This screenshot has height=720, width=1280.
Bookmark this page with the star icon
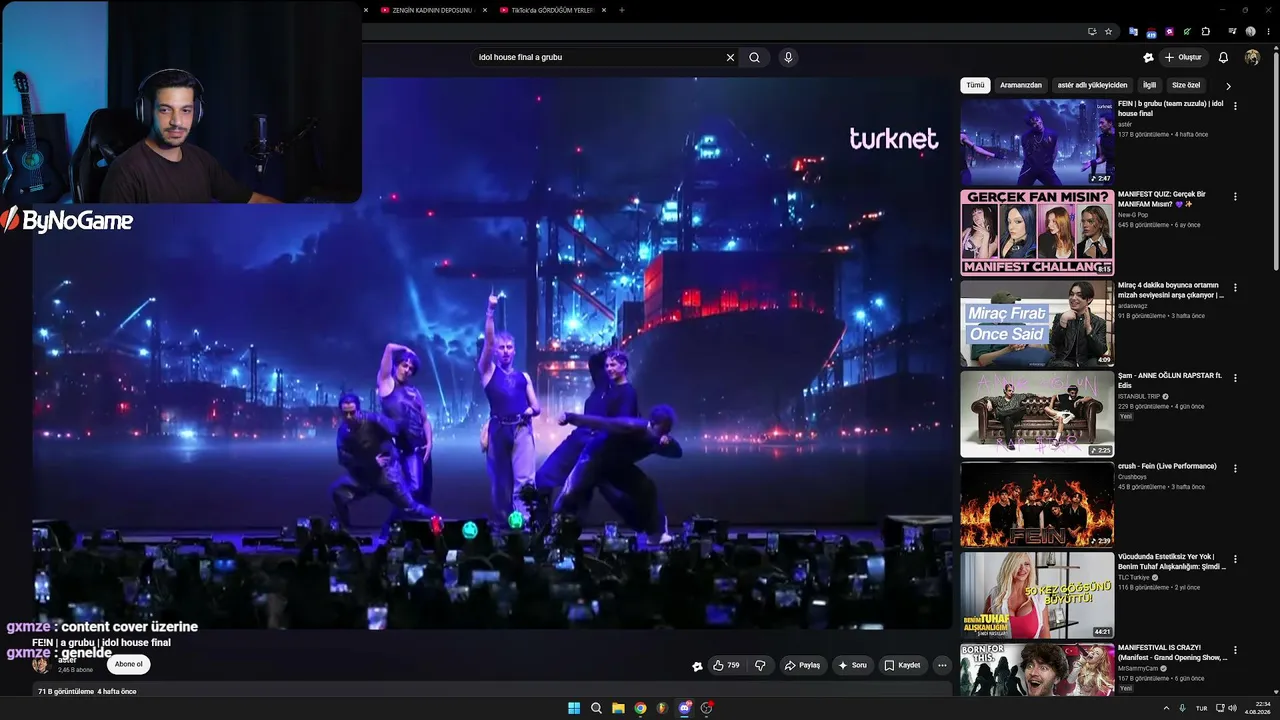[1108, 31]
